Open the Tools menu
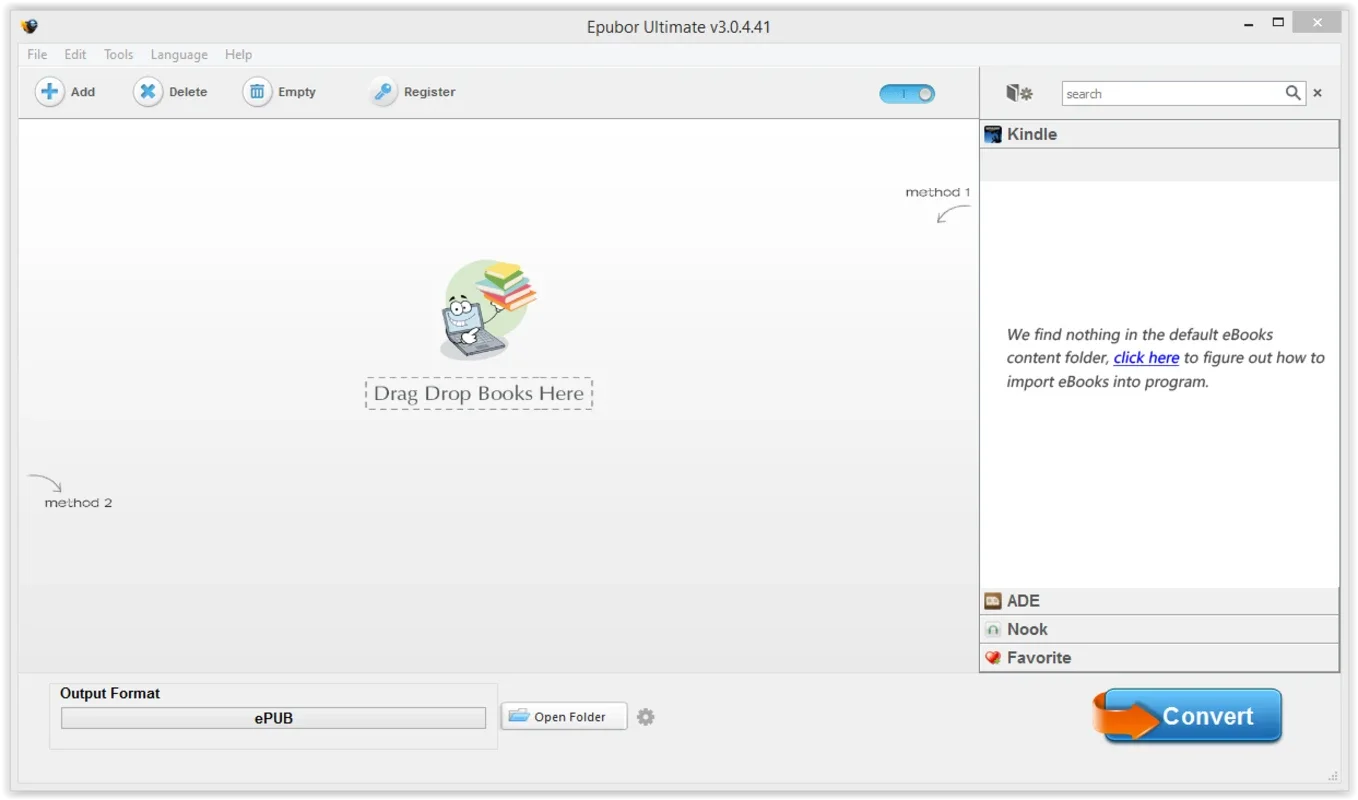 (x=118, y=55)
